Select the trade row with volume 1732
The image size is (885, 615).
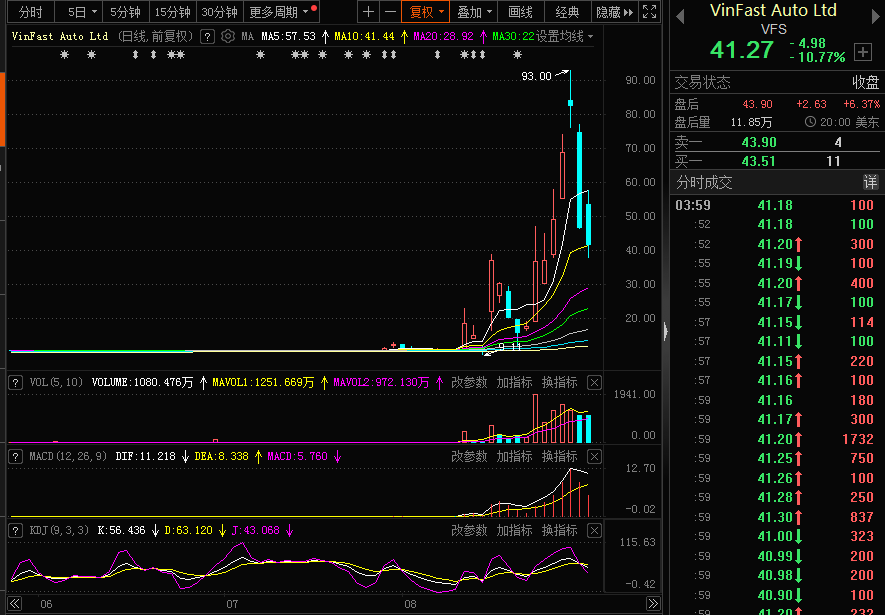777,439
